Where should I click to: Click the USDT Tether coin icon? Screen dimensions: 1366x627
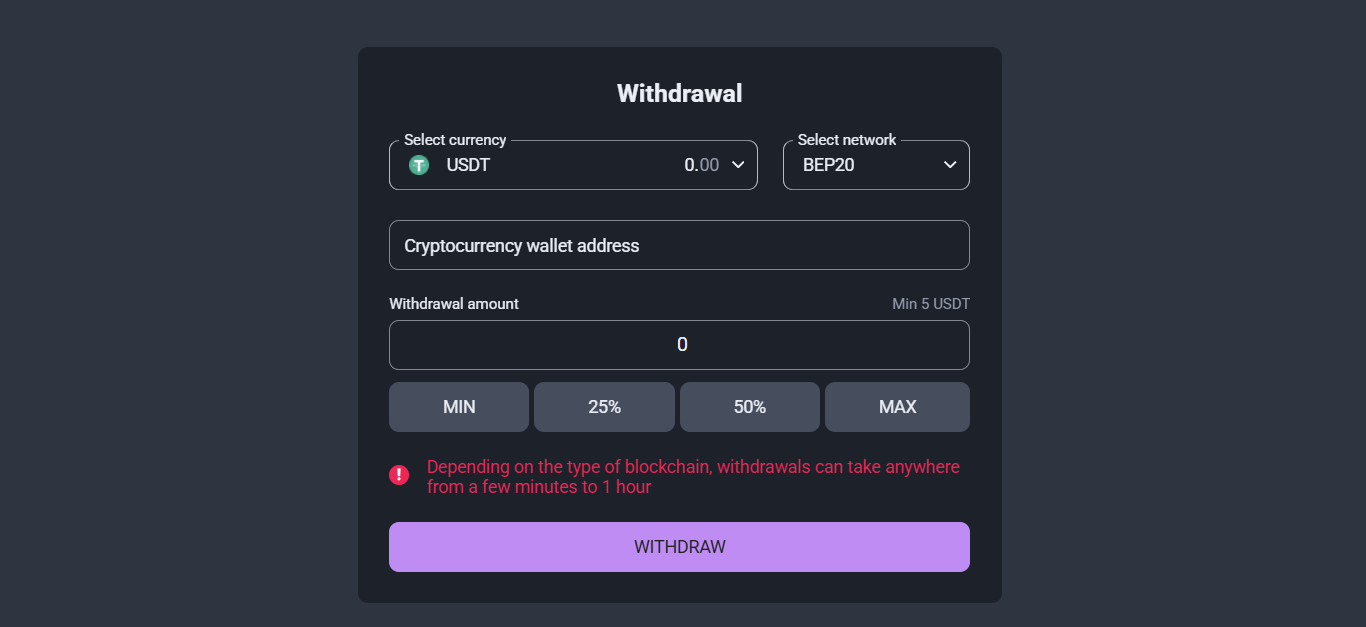(x=419, y=164)
